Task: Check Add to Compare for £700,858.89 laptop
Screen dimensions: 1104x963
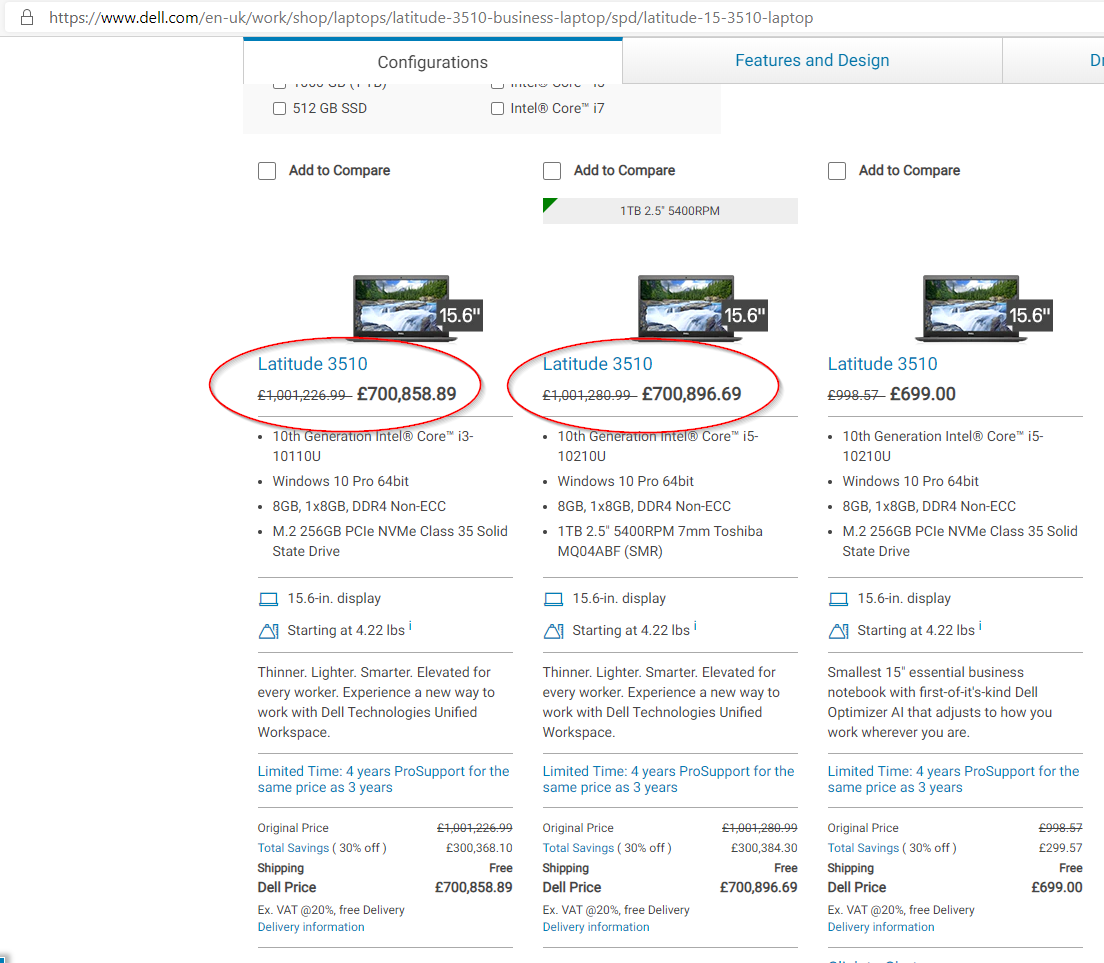Action: coord(267,171)
